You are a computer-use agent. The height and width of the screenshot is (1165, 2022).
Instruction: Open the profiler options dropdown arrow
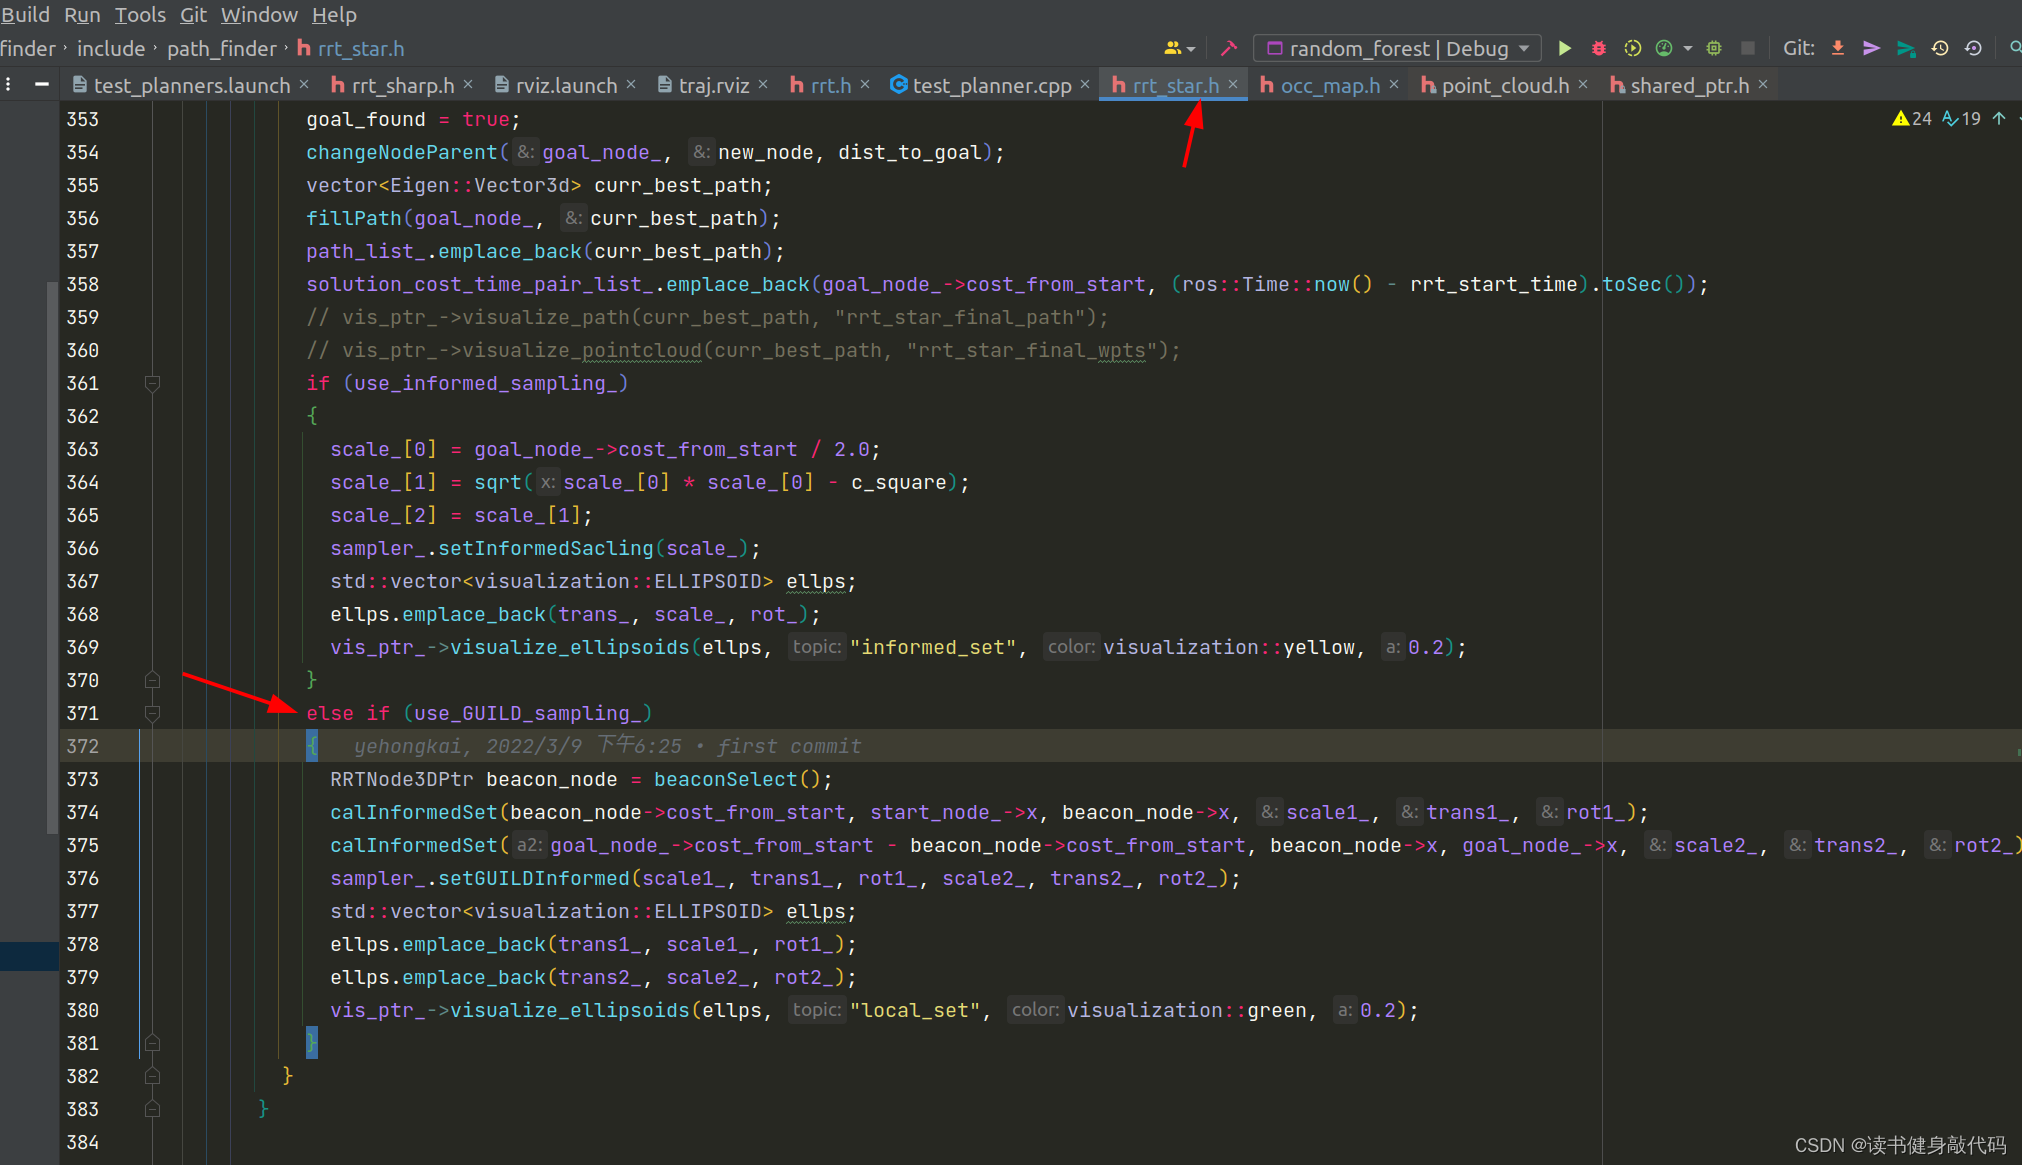(1688, 48)
